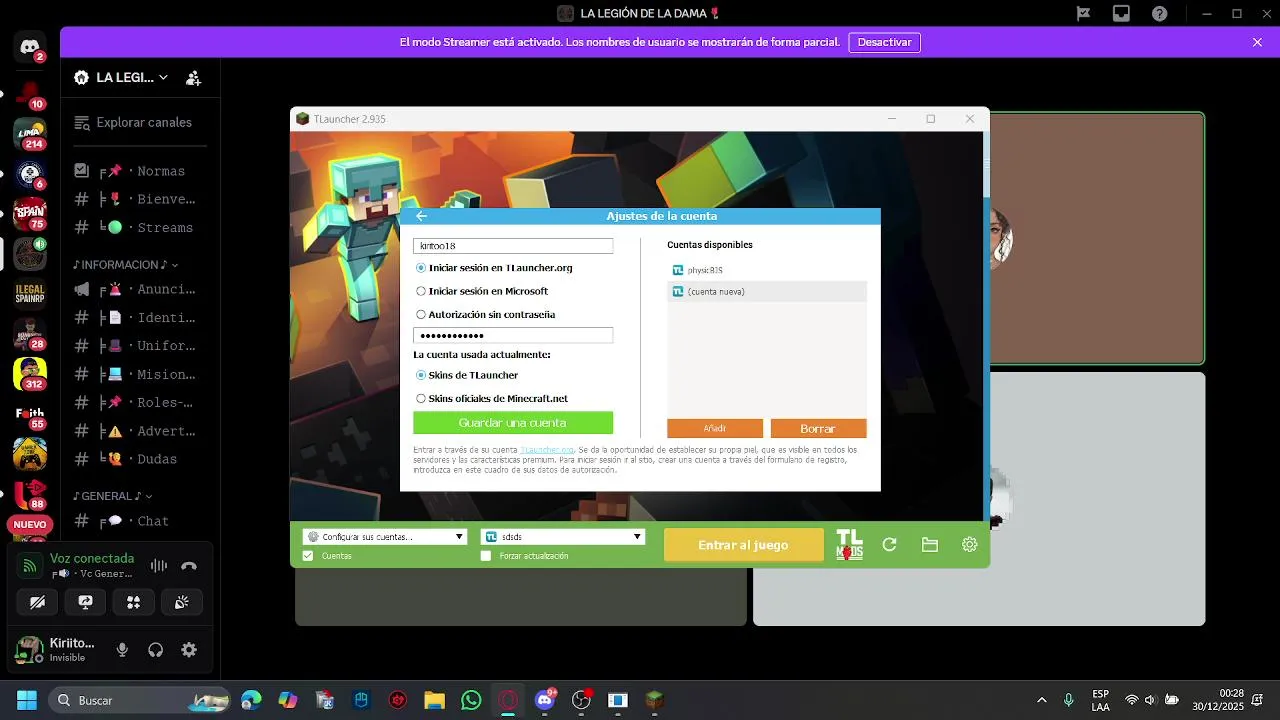Open Configurar sus cuentas dropdown
This screenshot has width=1280, height=720.
click(385, 537)
